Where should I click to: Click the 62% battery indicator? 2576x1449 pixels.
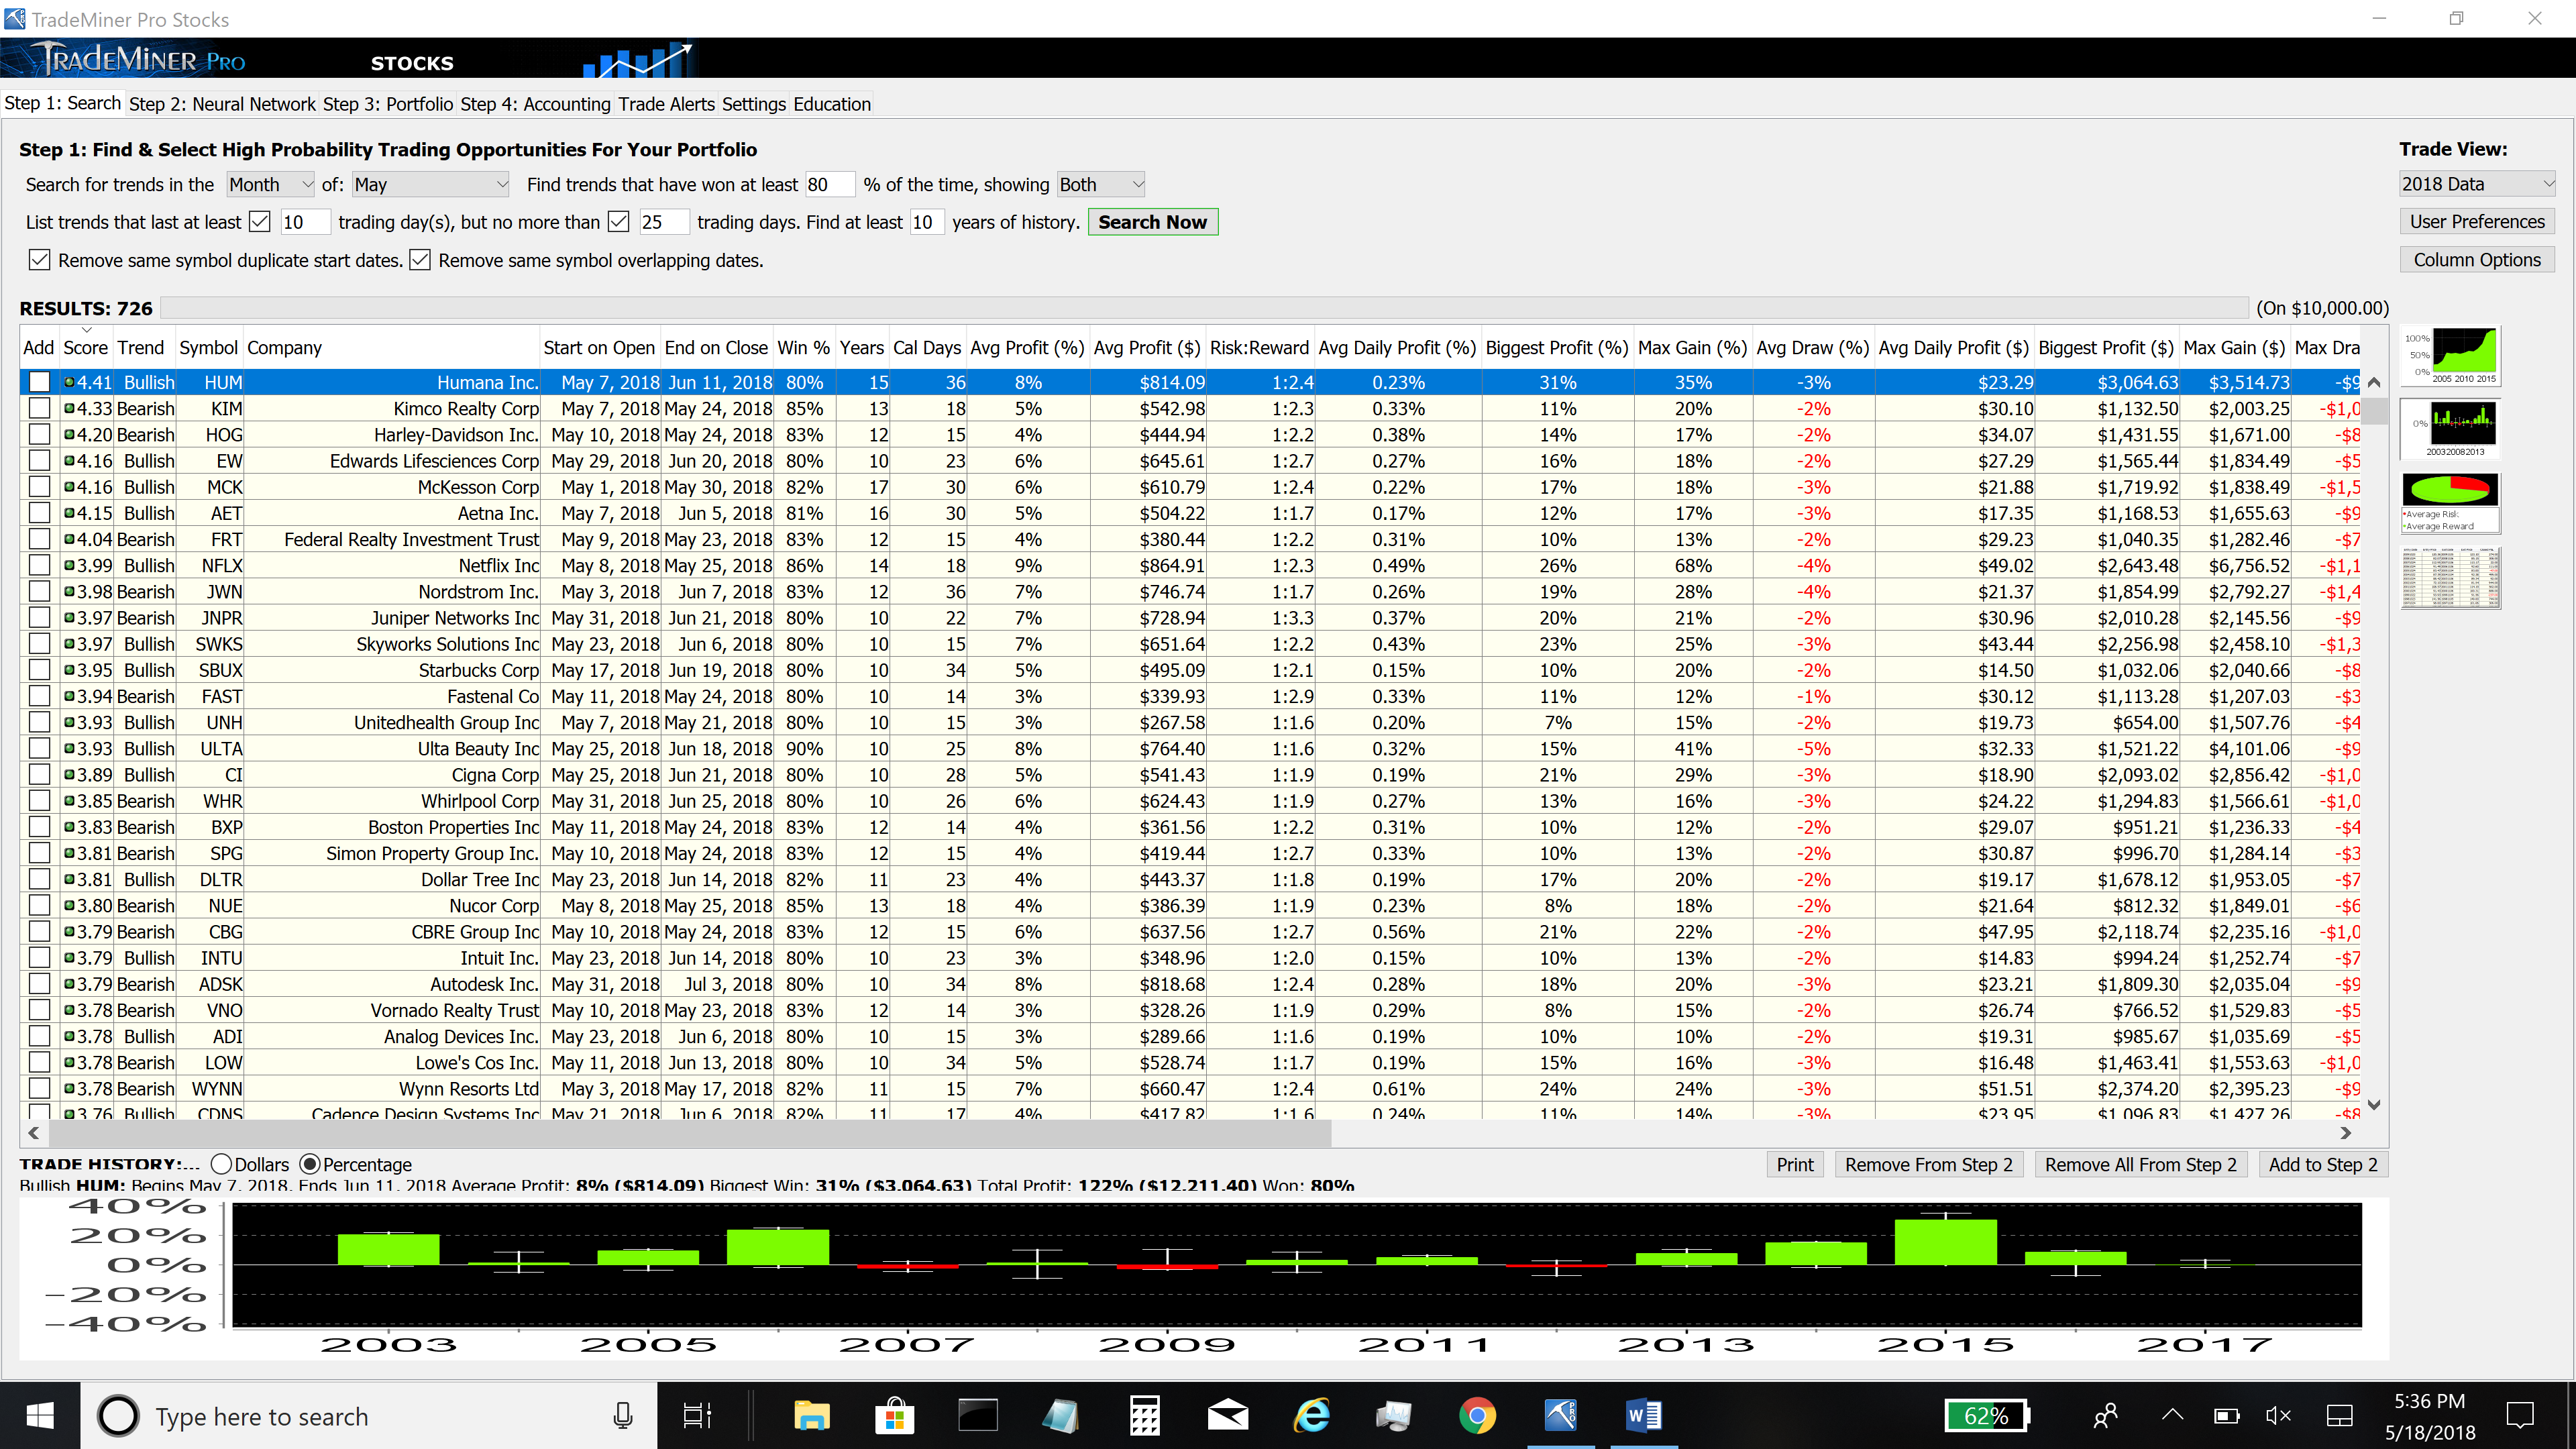tap(1987, 1416)
